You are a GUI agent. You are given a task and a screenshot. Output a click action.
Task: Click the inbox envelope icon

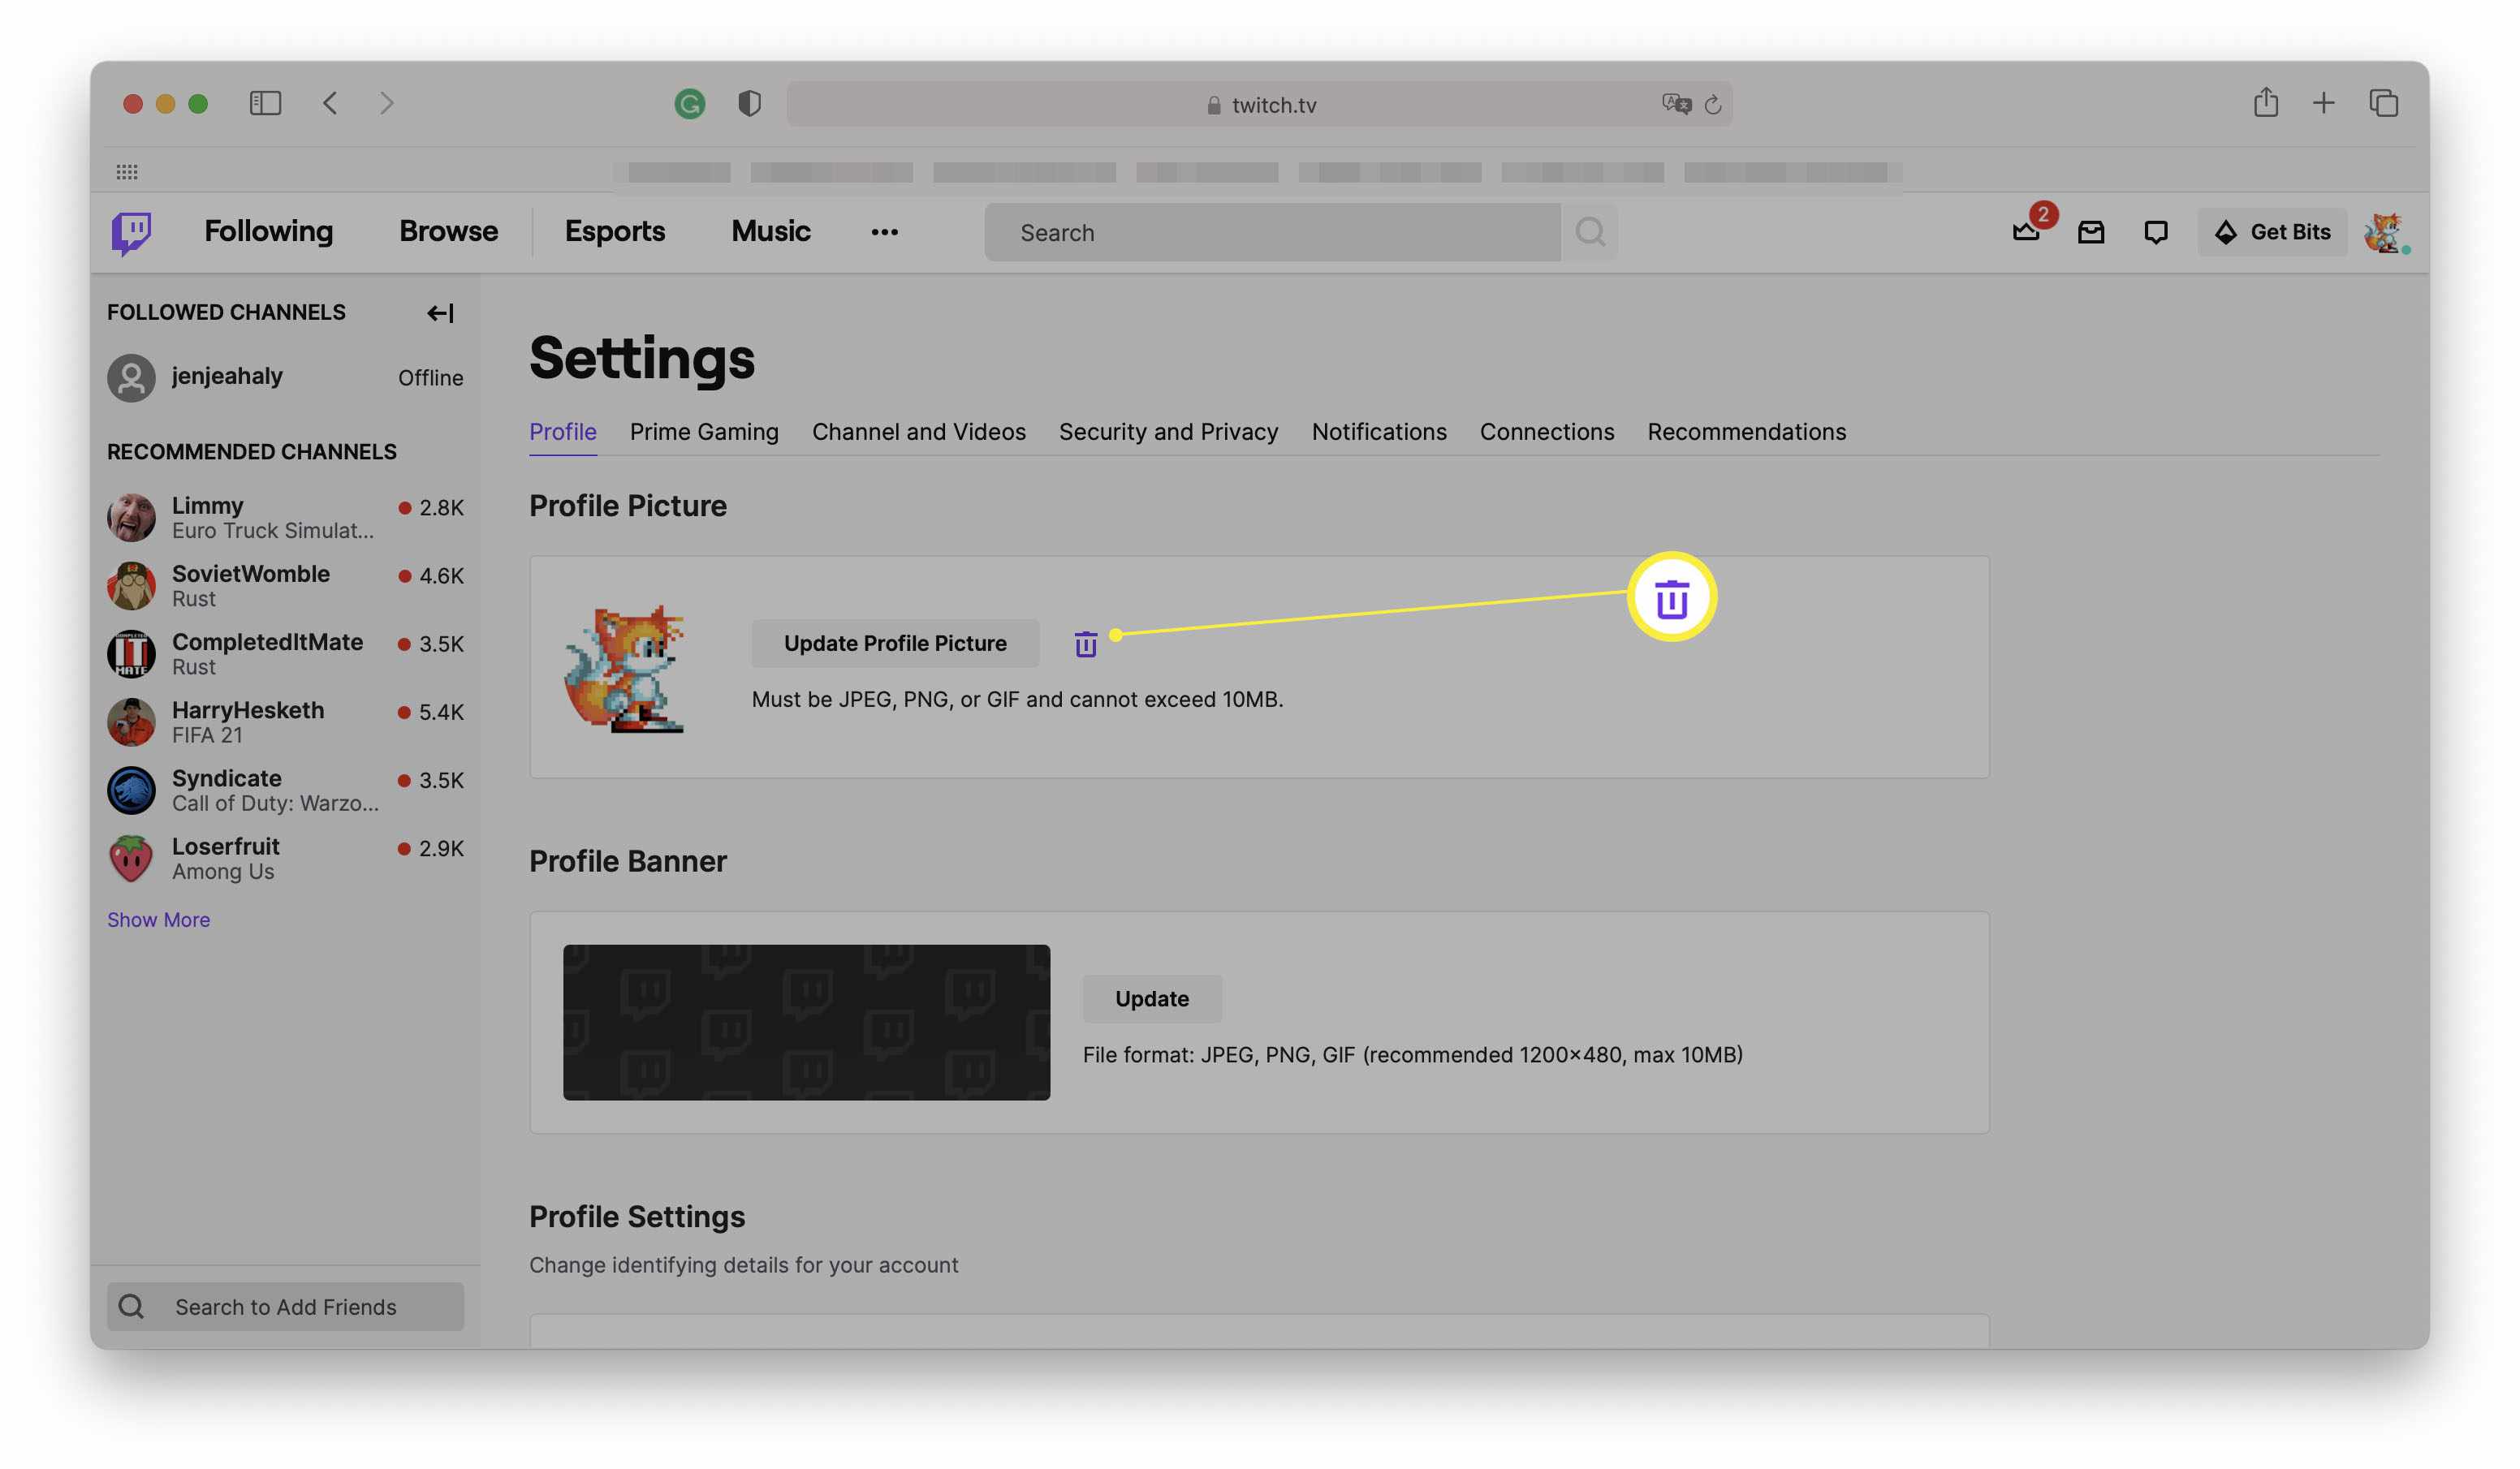pos(2091,230)
